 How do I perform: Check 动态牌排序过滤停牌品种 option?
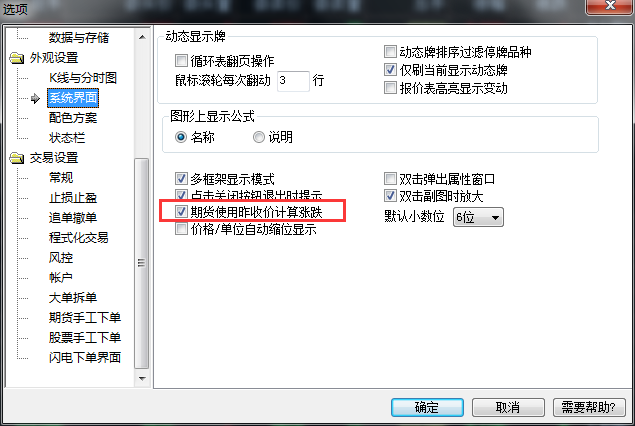coord(390,51)
